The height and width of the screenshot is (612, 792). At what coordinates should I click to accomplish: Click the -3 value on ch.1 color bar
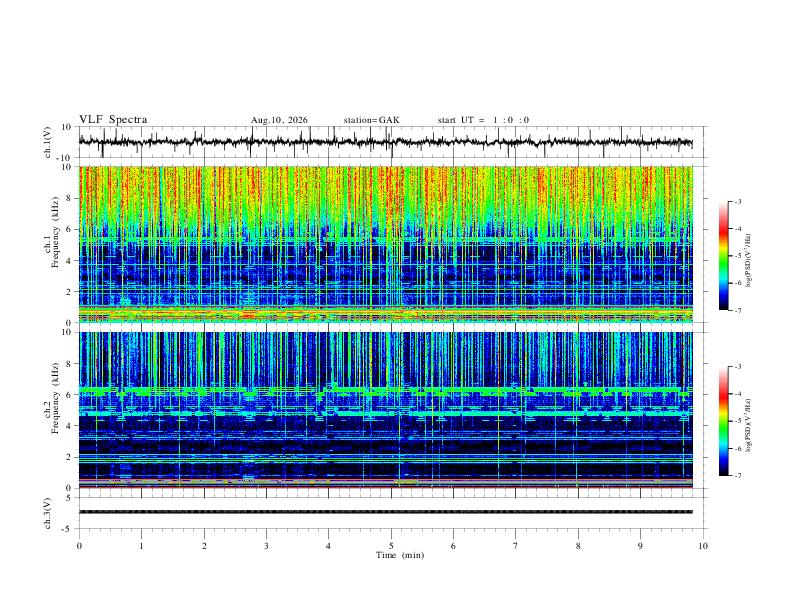pyautogui.click(x=738, y=202)
